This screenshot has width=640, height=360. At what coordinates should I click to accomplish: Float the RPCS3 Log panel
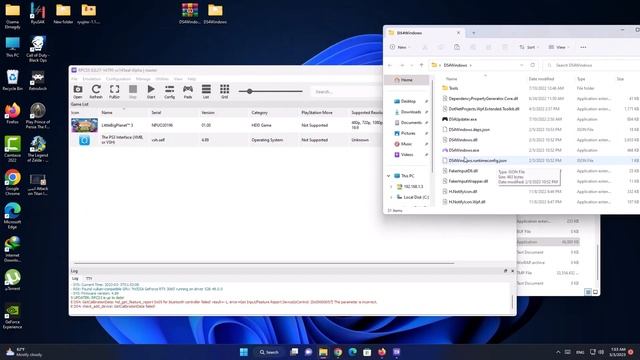pyautogui.click(x=506, y=271)
